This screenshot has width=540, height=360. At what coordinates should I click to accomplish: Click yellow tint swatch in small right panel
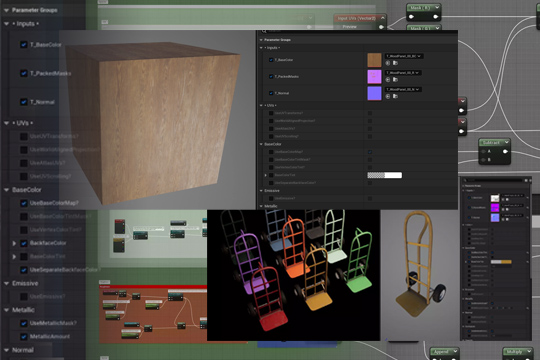(x=501, y=262)
